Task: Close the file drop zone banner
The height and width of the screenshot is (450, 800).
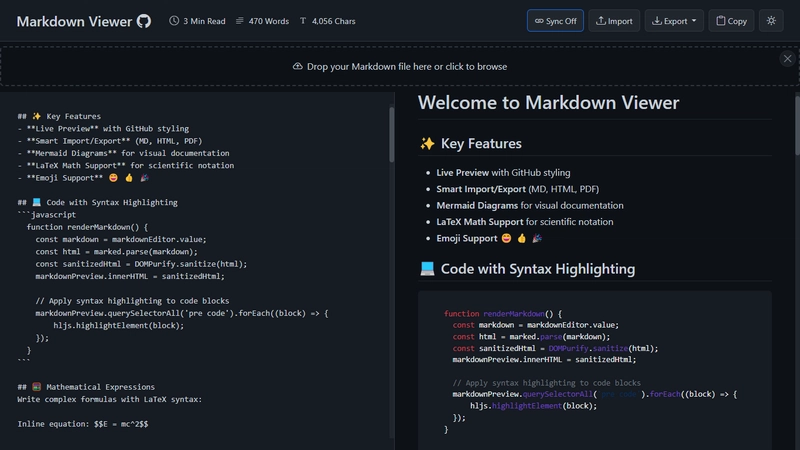Action: 787,59
